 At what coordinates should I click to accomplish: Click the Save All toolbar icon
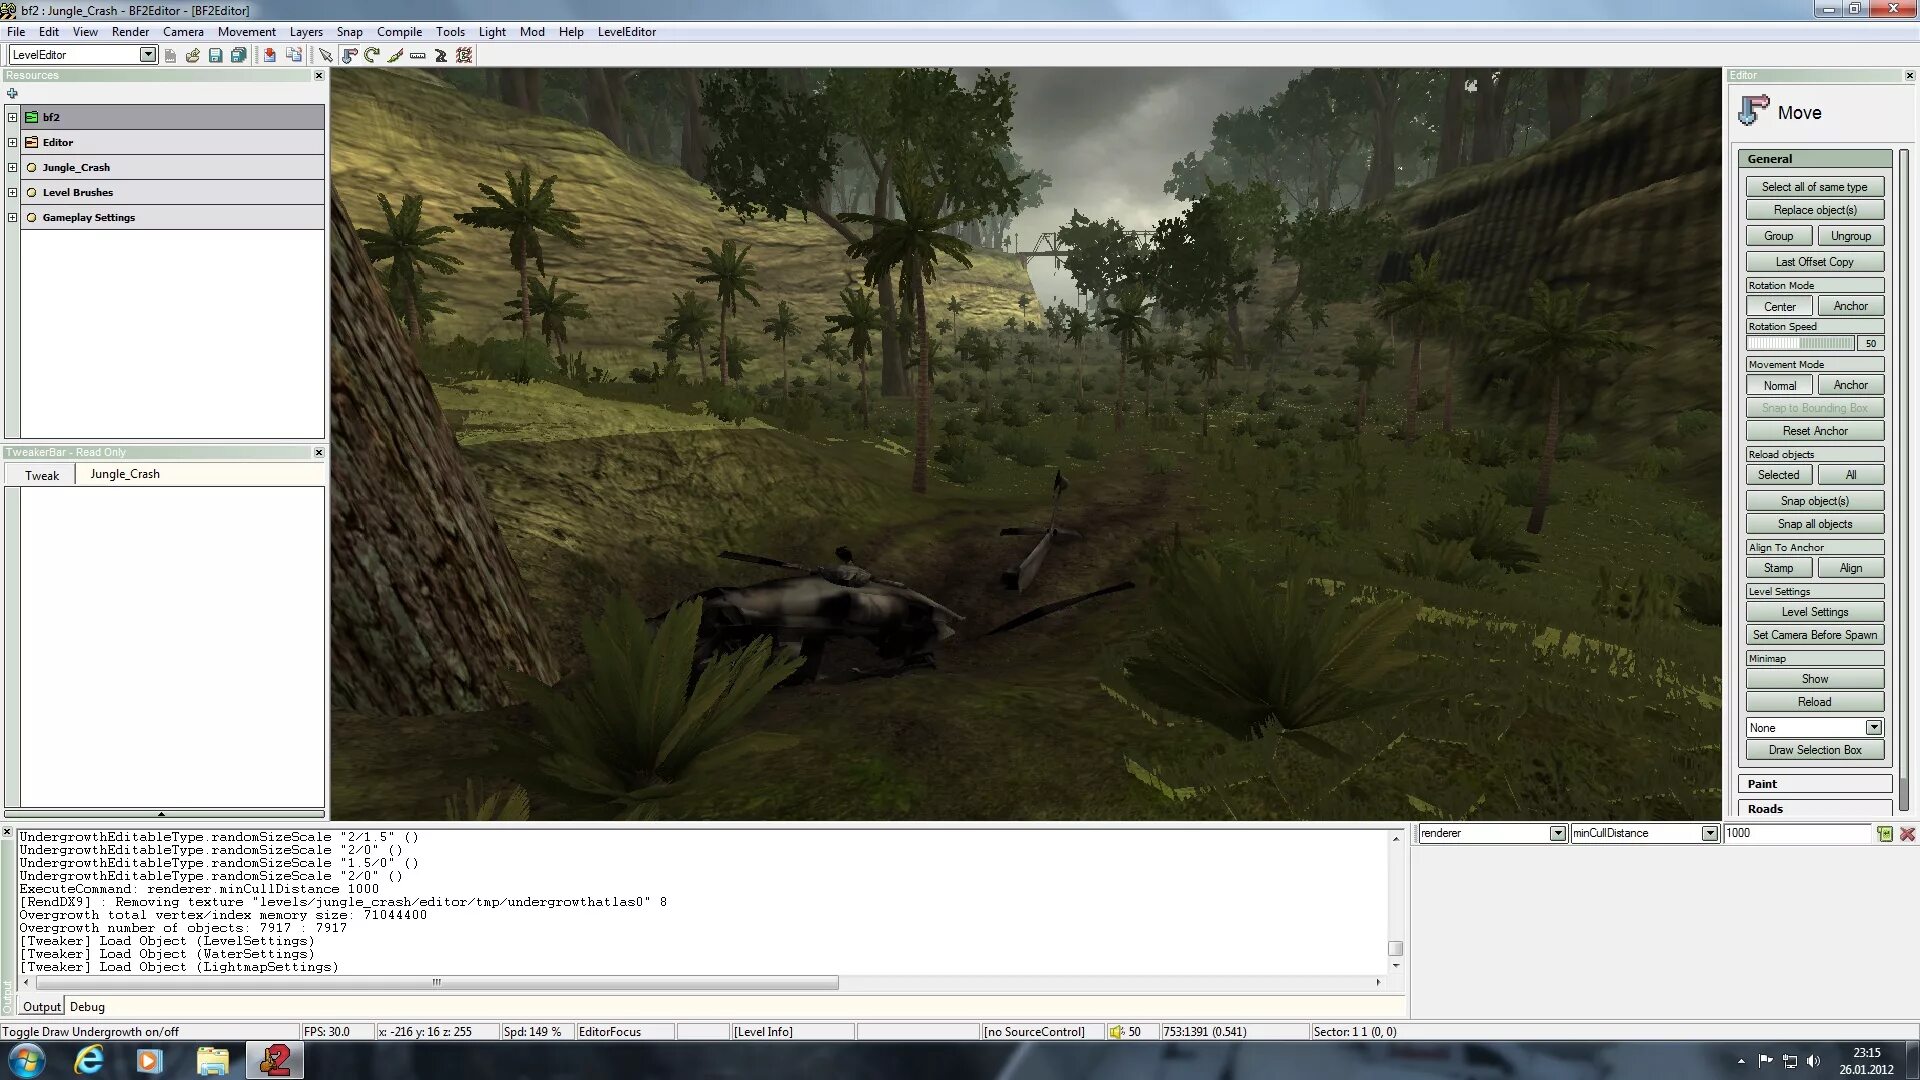tap(238, 56)
